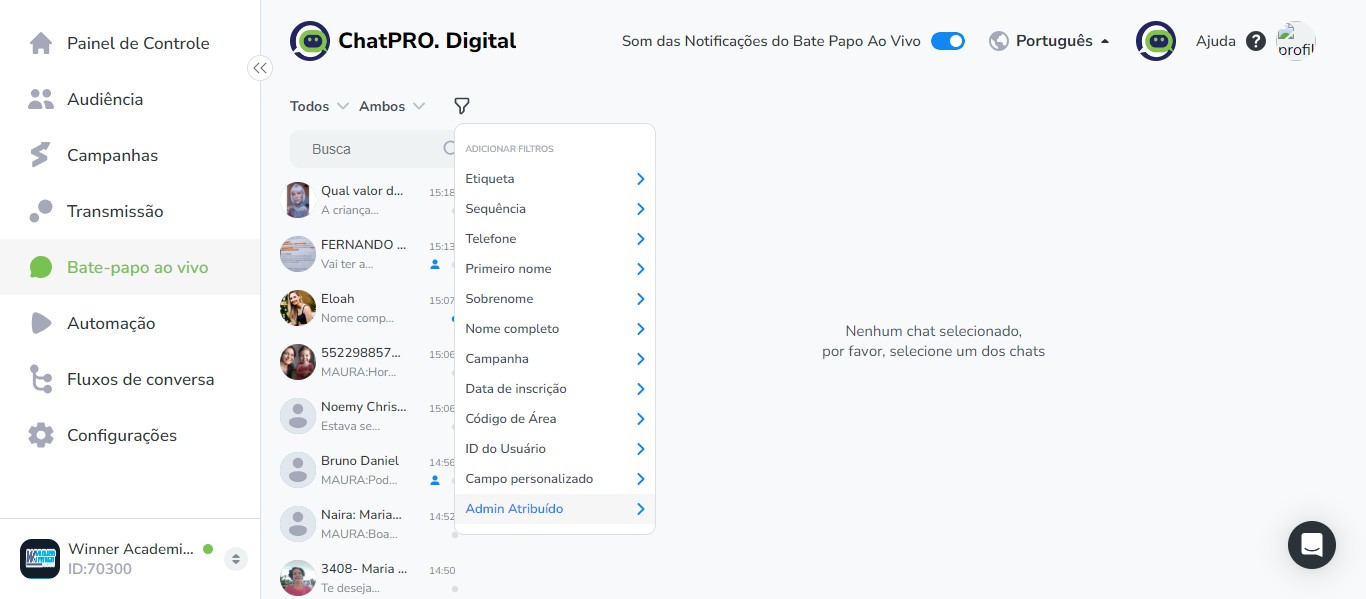Open the chat 'Qual valor d...'
The image size is (1366, 599).
[x=367, y=200]
